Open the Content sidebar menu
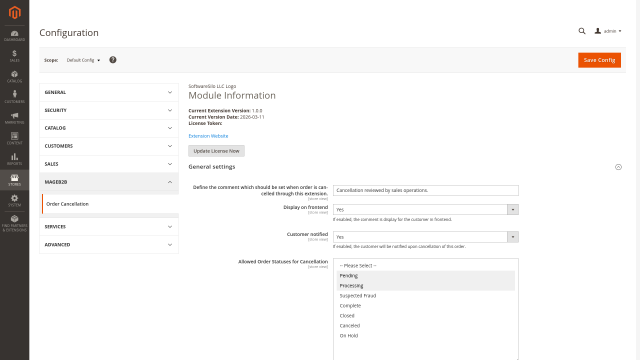 coord(15,139)
